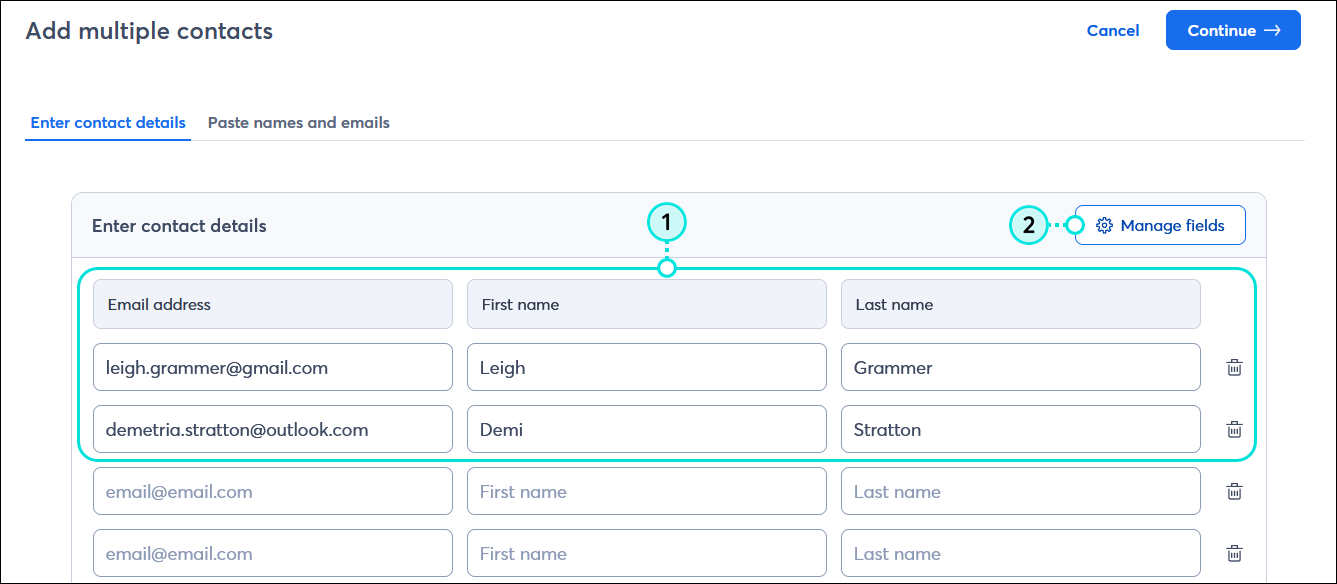
Task: Delete the leigh.grammer@gmail.com contact row
Action: click(1234, 368)
